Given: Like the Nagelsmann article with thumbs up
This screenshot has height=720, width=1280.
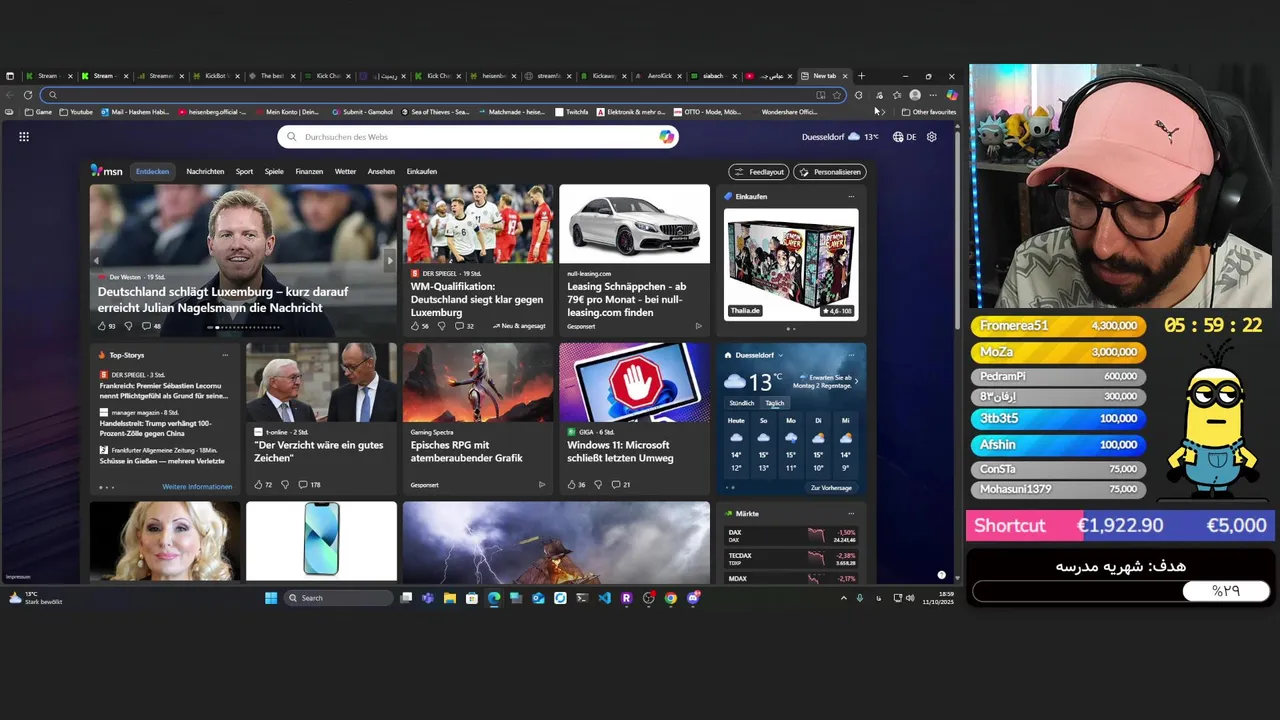Looking at the screenshot, I should pyautogui.click(x=106, y=326).
